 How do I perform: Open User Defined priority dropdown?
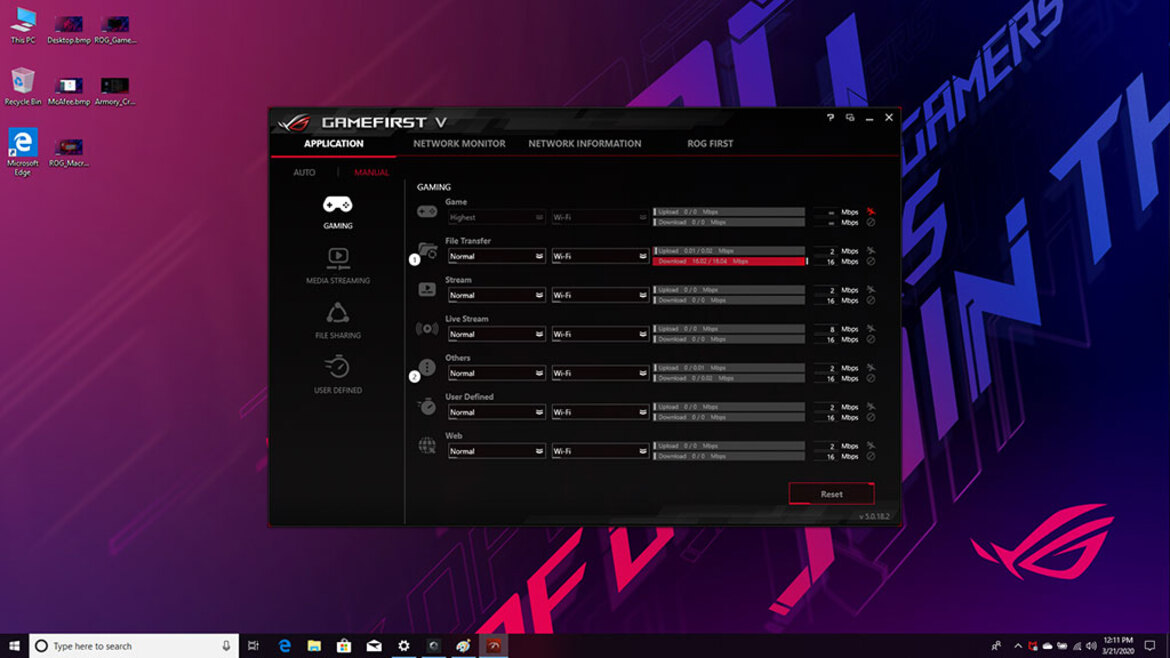point(496,412)
